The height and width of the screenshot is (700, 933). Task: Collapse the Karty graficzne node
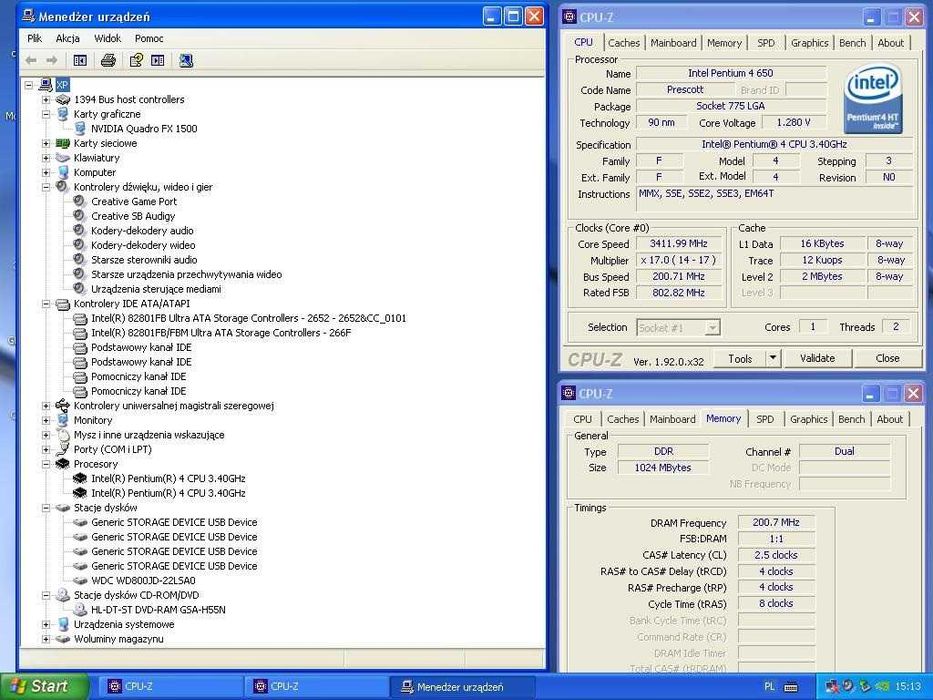(x=46, y=114)
